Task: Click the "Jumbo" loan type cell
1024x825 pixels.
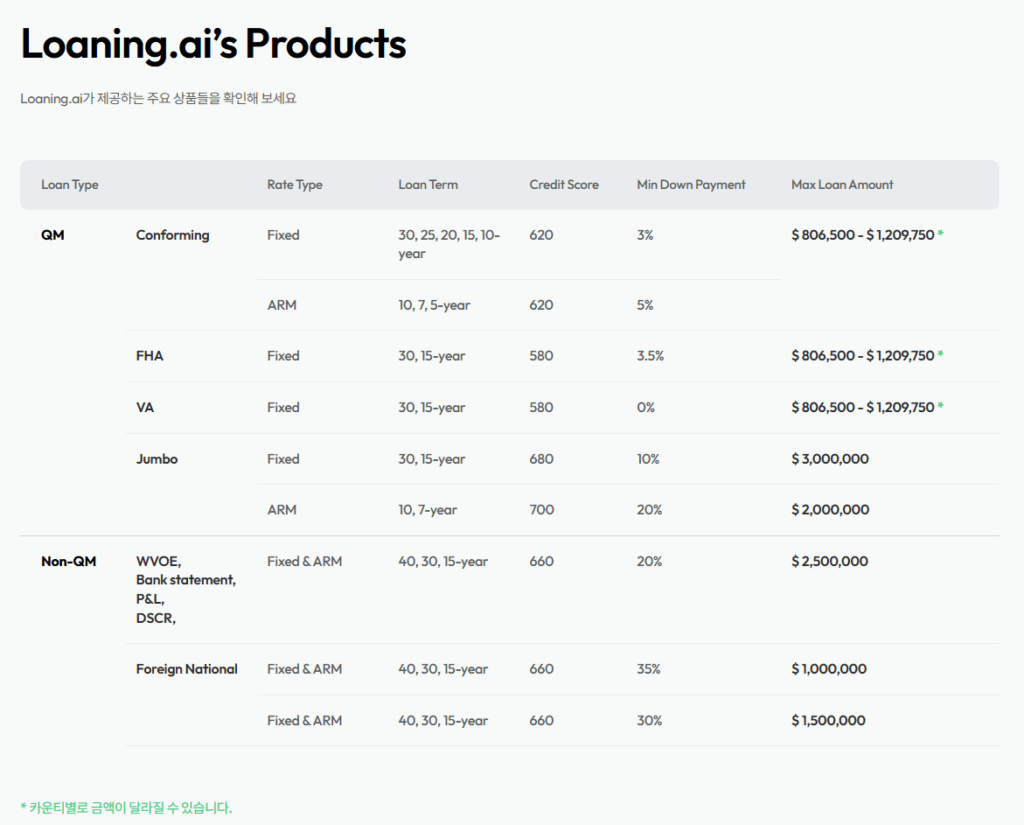Action: click(157, 459)
